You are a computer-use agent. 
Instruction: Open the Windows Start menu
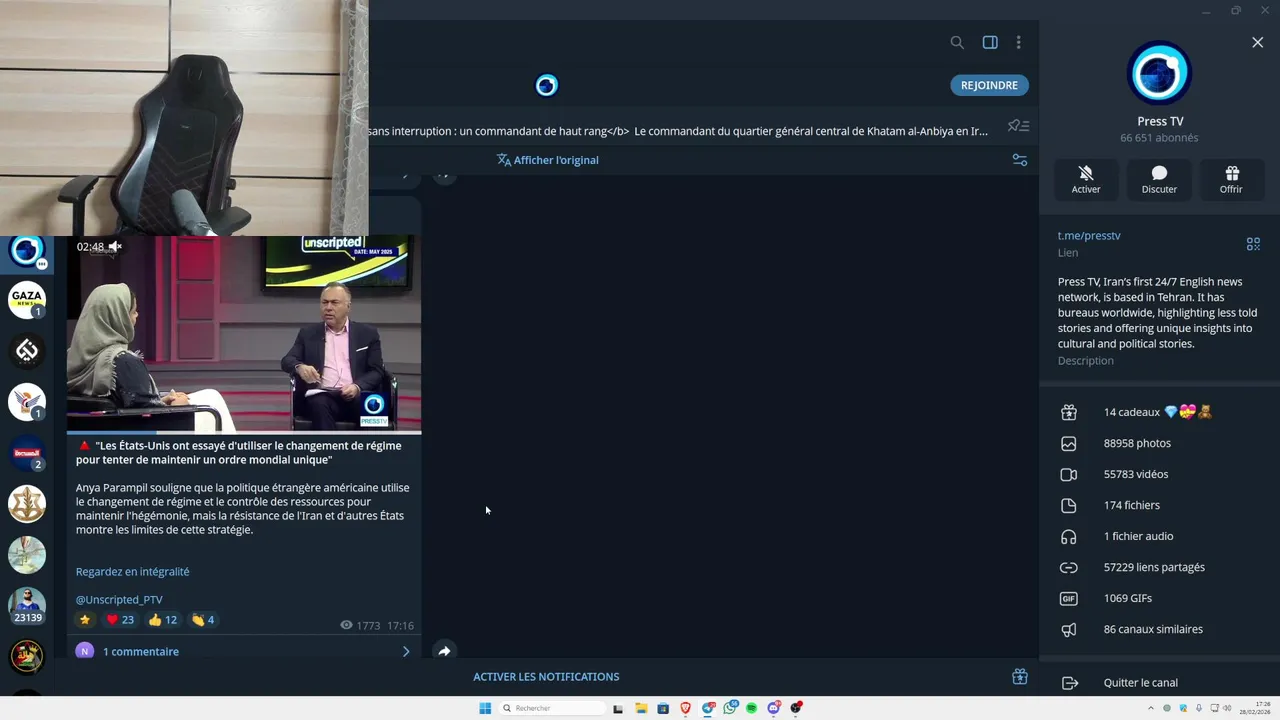coord(485,708)
